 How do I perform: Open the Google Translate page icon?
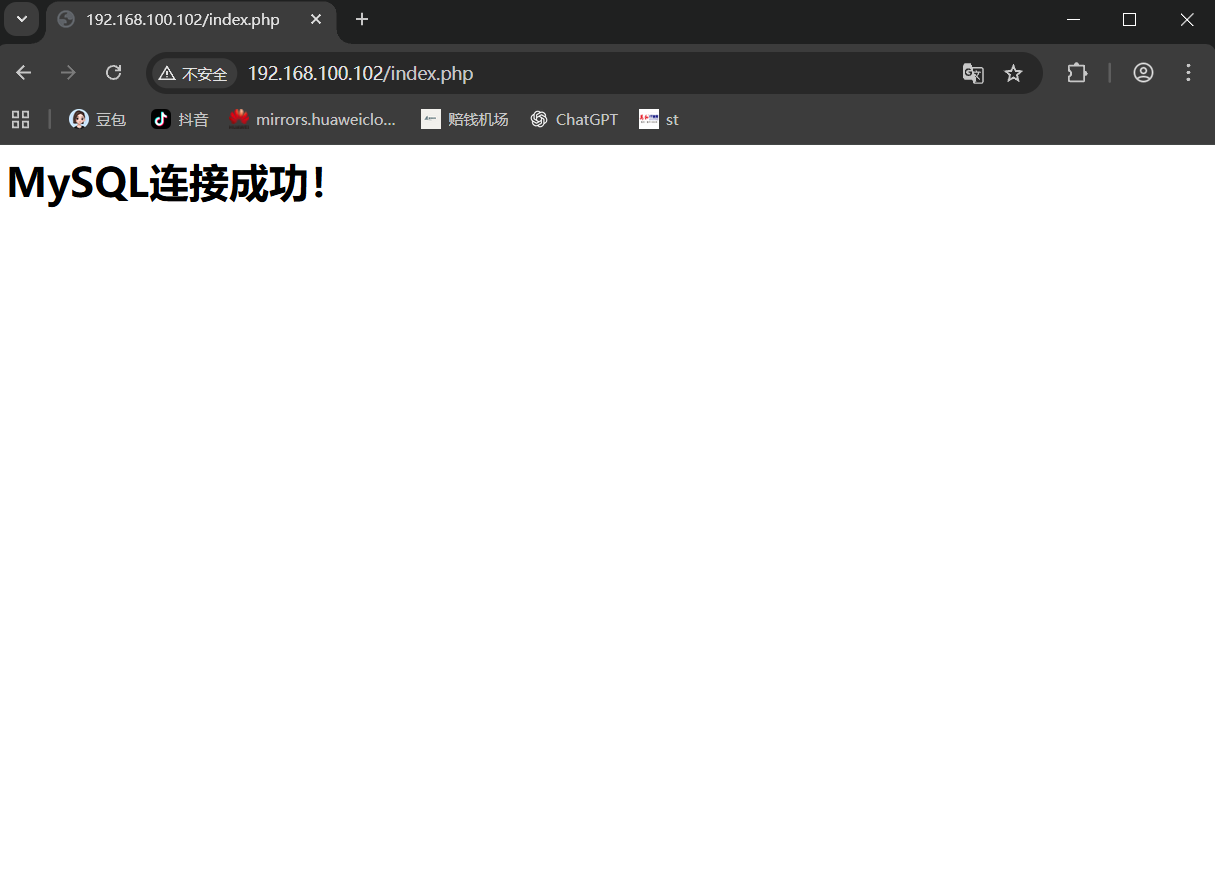point(973,73)
